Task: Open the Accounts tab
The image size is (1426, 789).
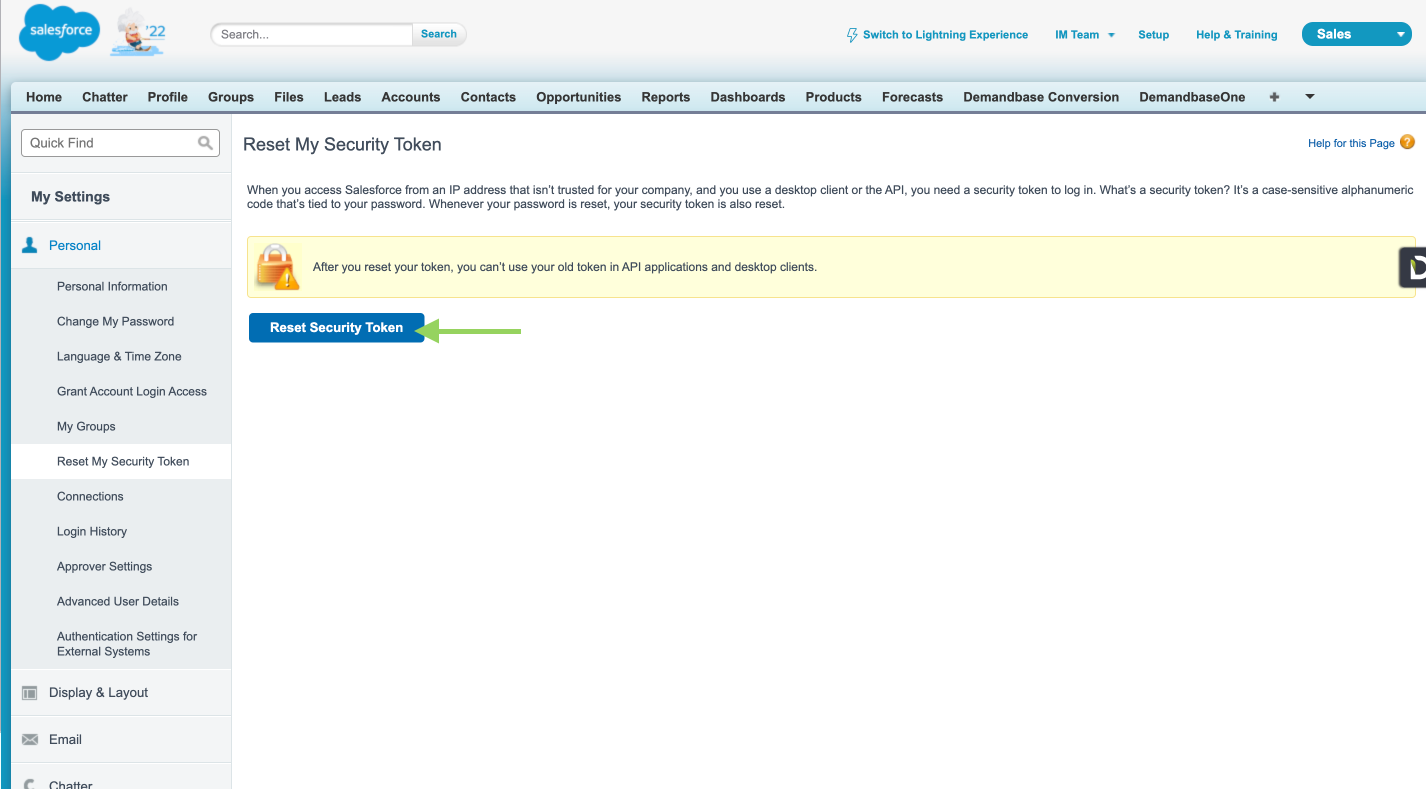Action: point(411,97)
